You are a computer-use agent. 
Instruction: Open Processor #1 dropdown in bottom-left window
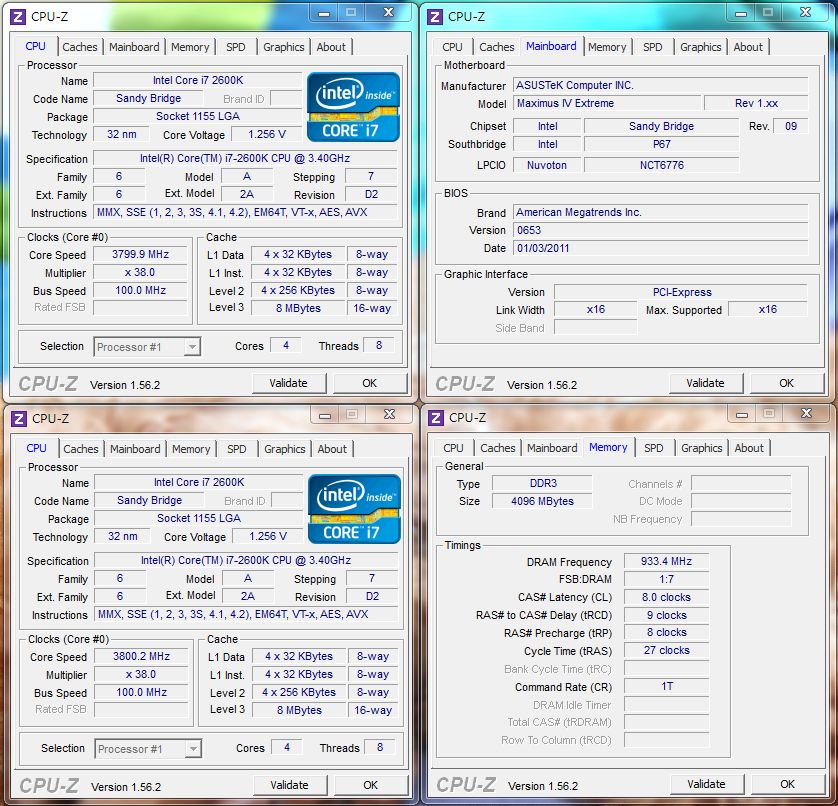148,749
